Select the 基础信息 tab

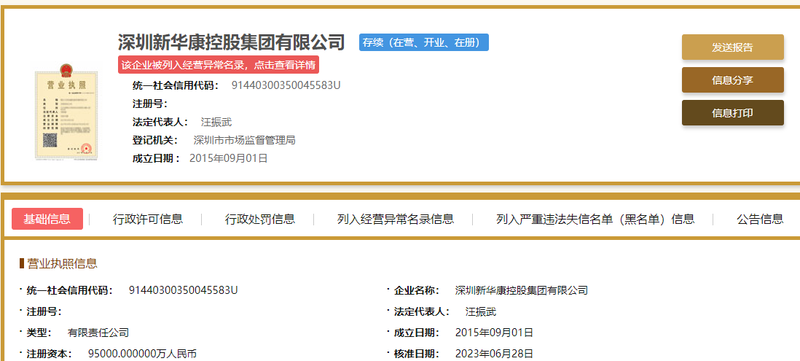point(47,219)
